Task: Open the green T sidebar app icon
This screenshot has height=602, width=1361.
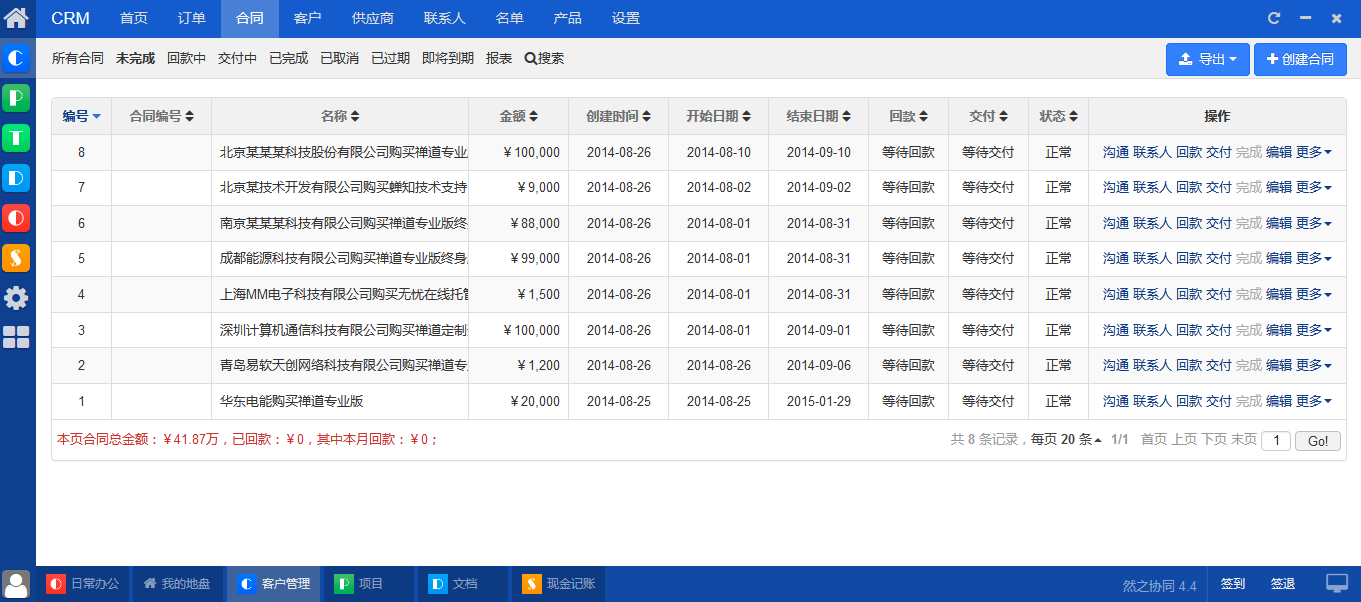Action: (16, 138)
